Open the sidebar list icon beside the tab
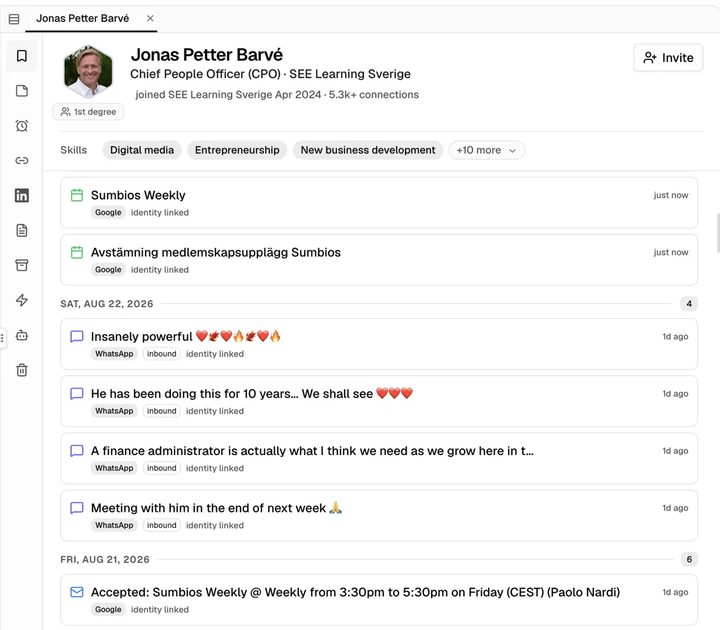Image resolution: width=720 pixels, height=630 pixels. (14, 19)
